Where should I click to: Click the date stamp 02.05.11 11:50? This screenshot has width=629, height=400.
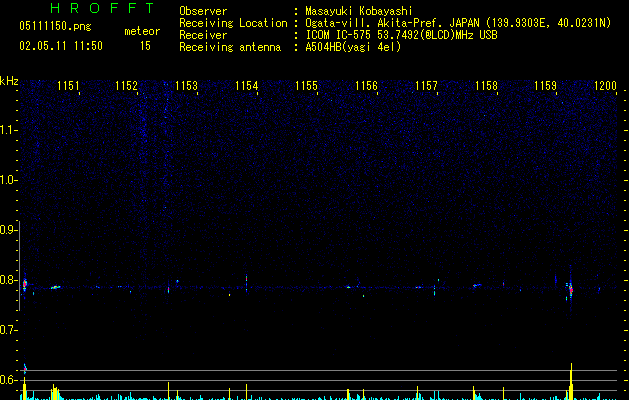pos(61,46)
